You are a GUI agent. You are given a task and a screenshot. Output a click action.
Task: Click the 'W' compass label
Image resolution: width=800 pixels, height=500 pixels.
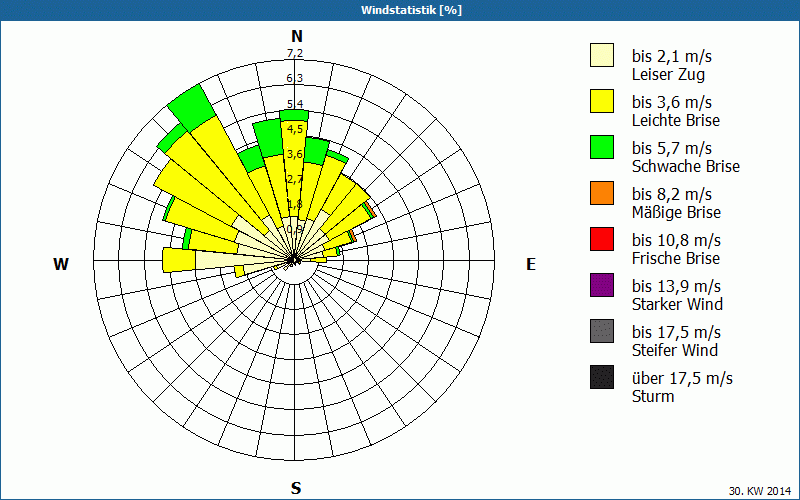(61, 264)
